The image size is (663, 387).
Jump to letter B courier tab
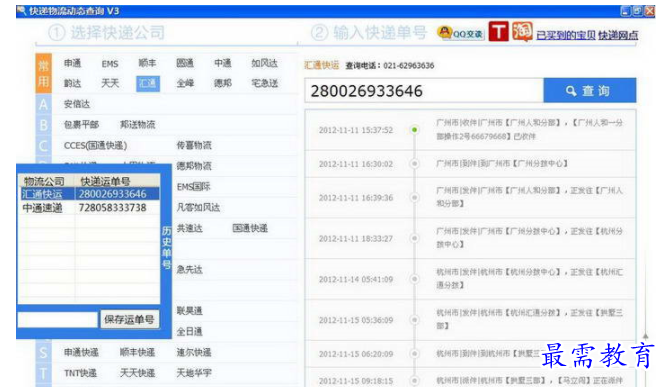(44, 125)
